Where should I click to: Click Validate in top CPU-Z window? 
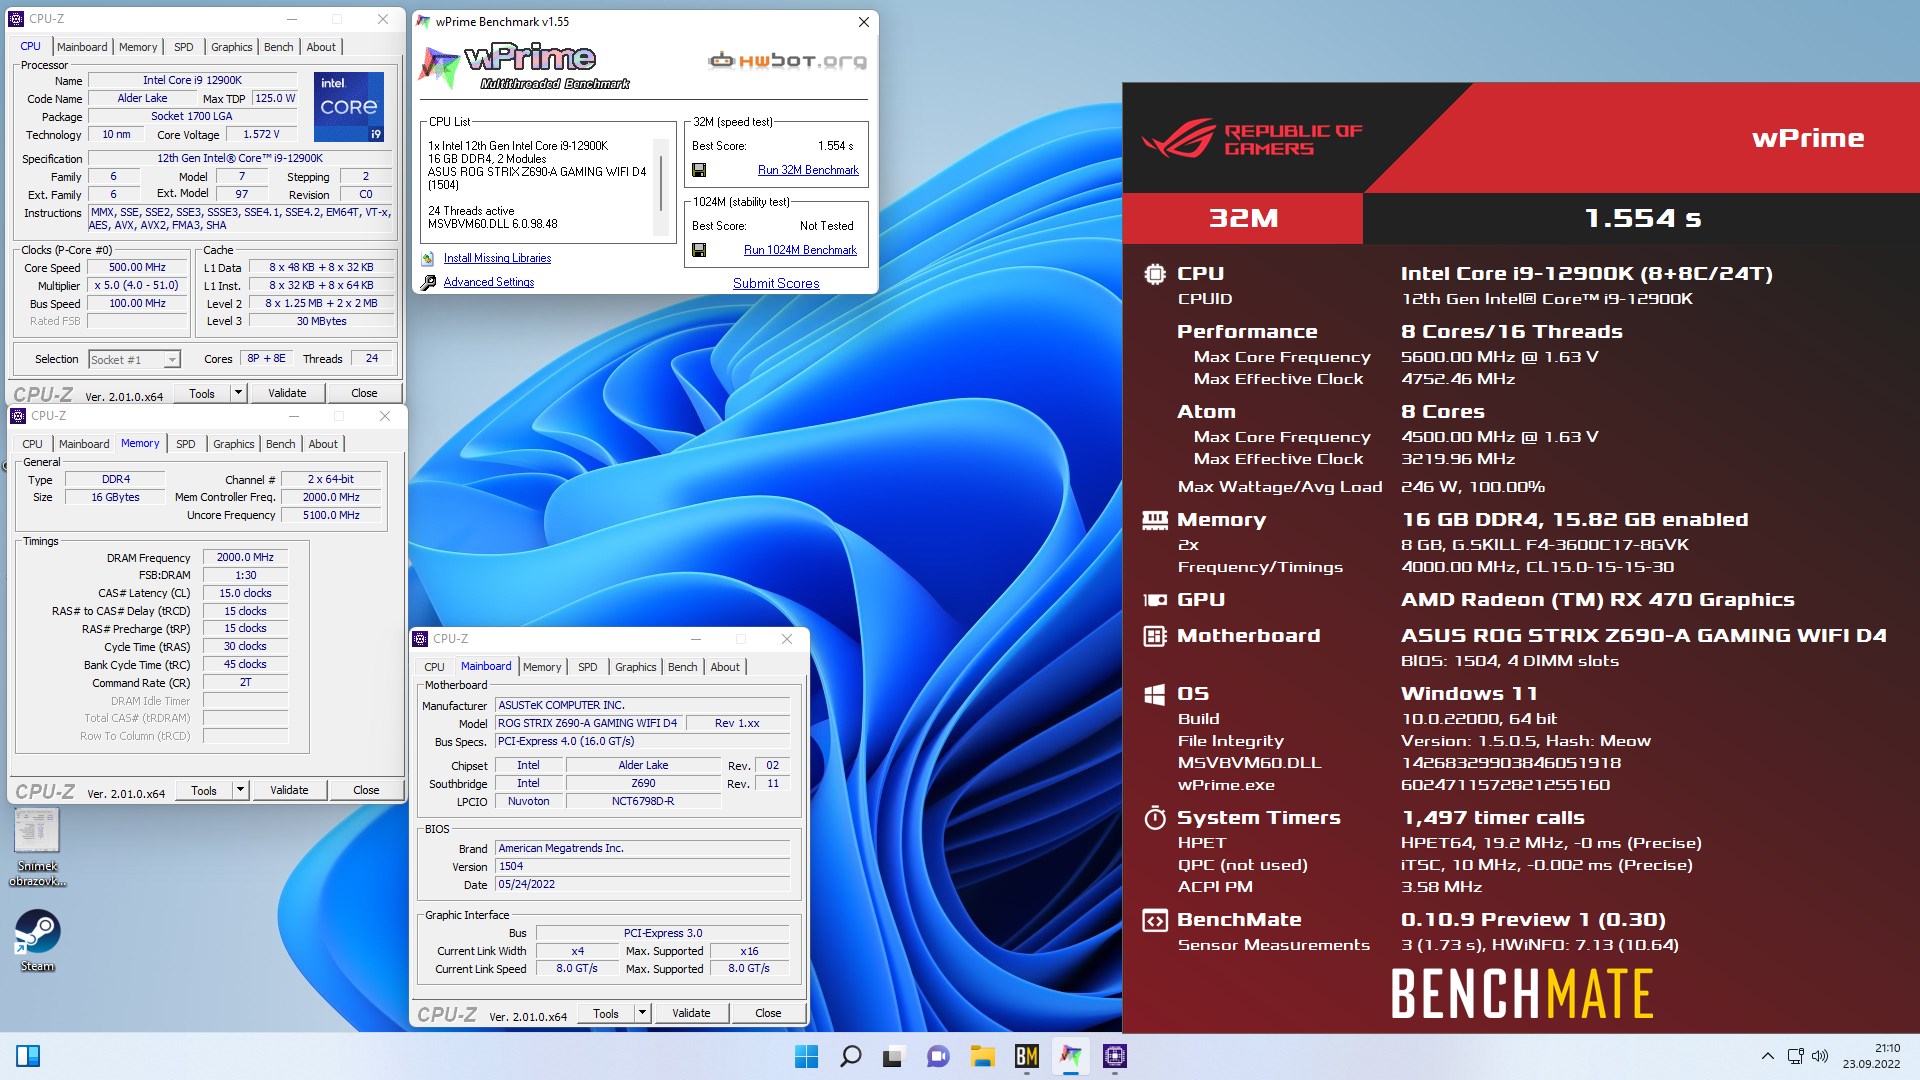[287, 393]
